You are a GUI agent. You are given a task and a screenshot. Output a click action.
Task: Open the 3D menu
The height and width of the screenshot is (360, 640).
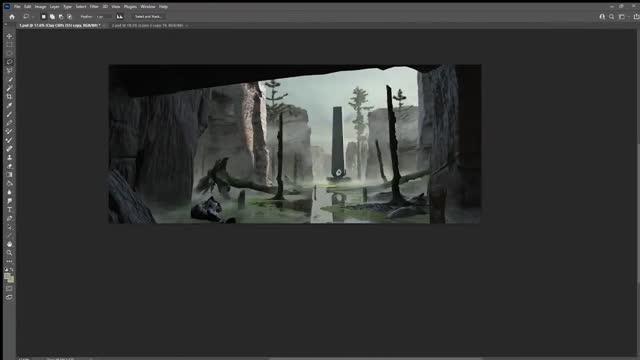tap(105, 7)
